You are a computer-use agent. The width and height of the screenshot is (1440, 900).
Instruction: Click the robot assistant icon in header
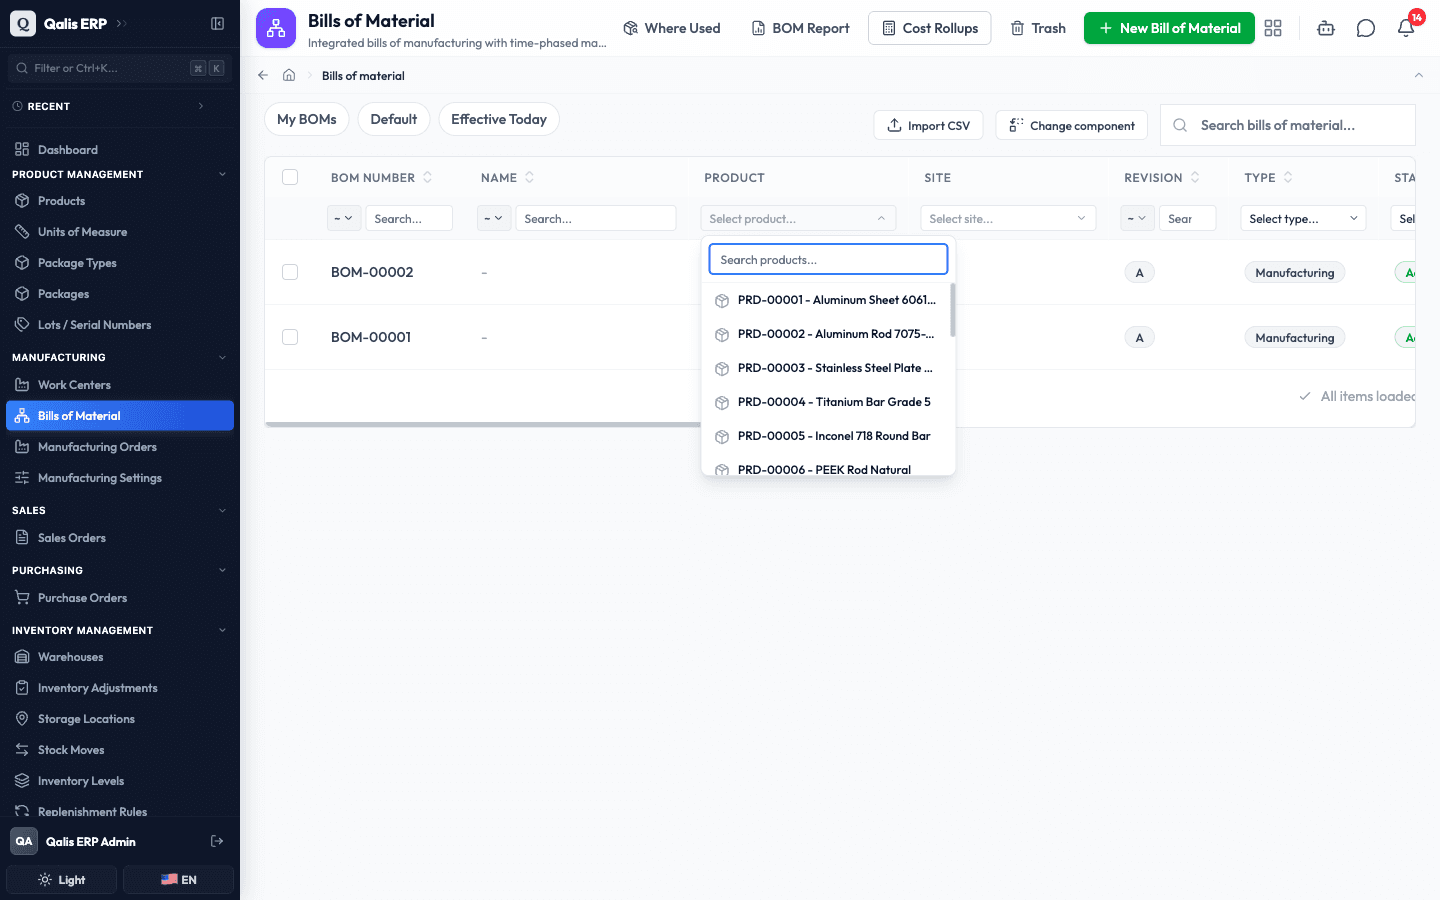click(x=1326, y=28)
